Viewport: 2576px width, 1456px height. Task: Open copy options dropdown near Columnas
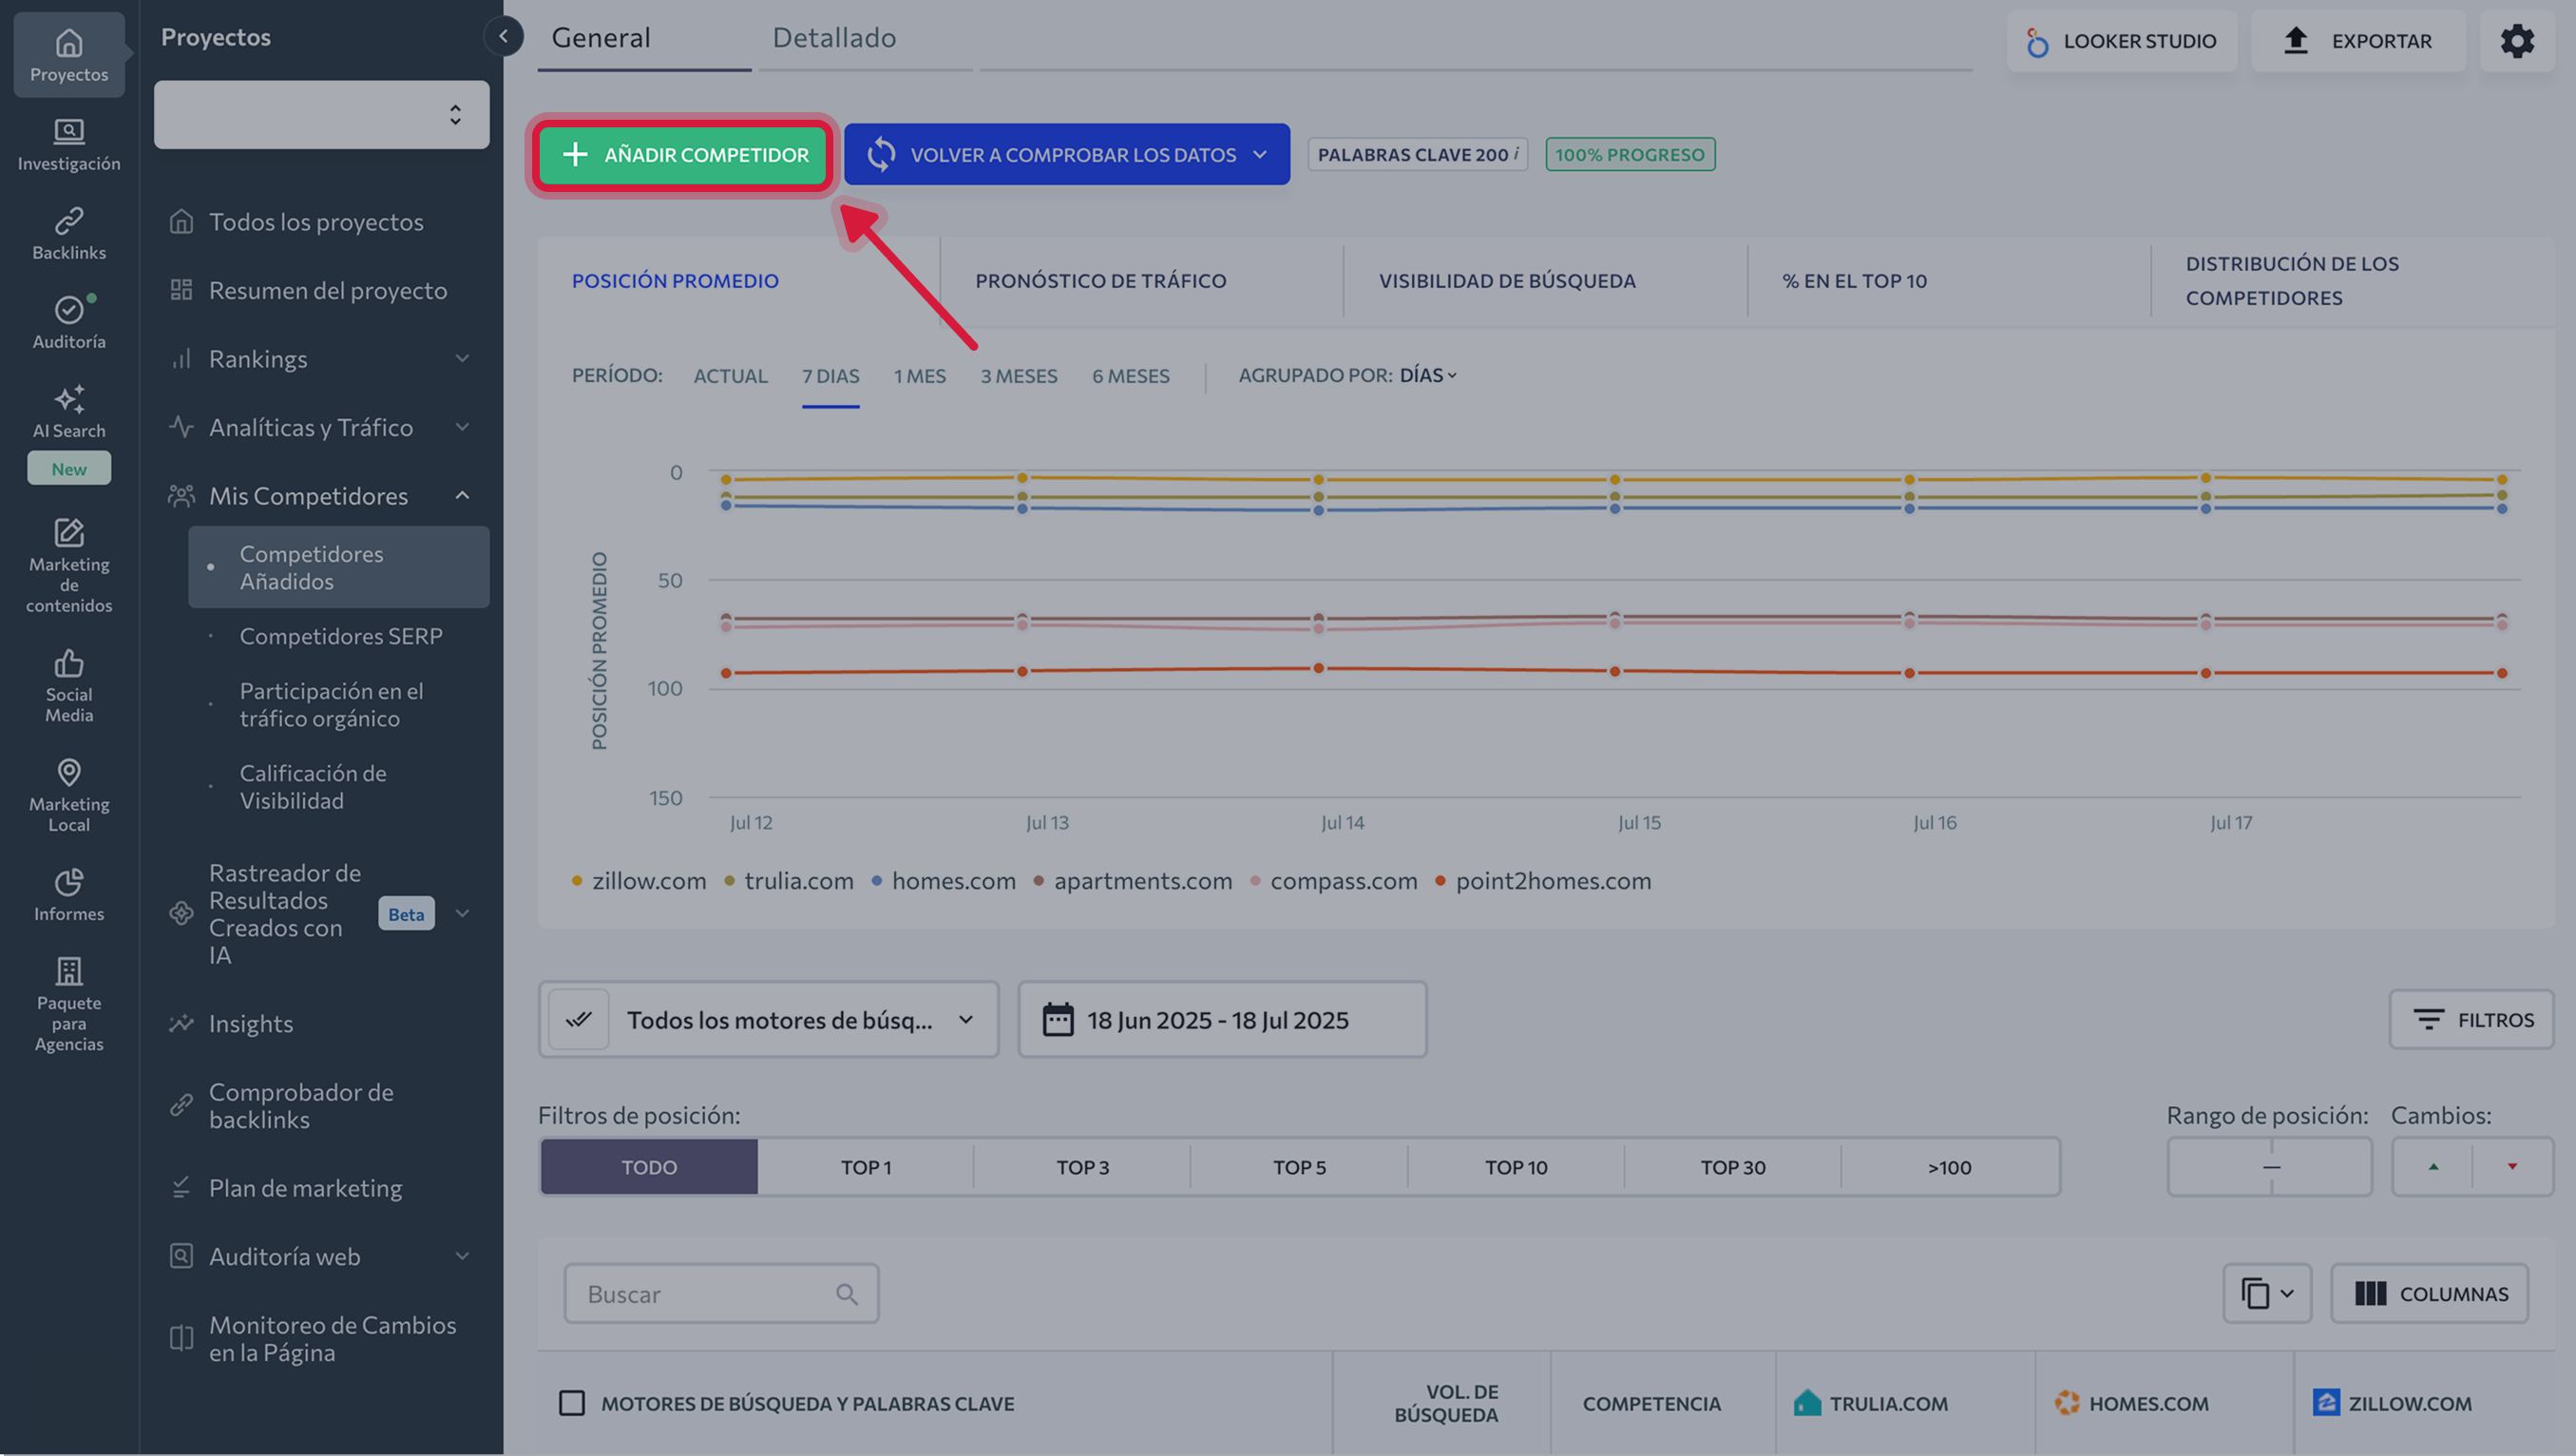pyautogui.click(x=2267, y=1294)
